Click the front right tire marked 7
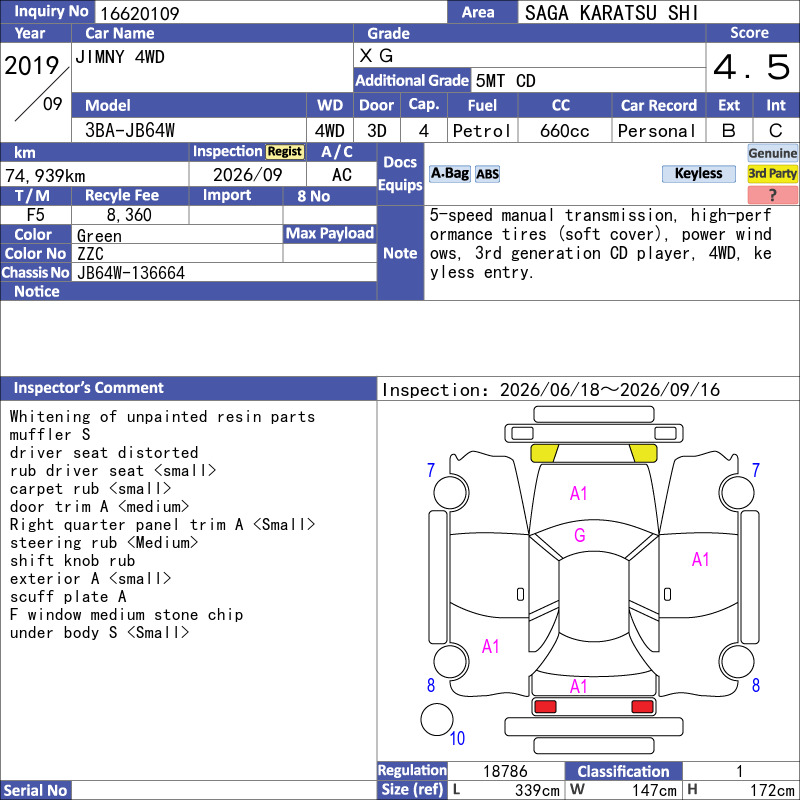This screenshot has height=800, width=800. (x=736, y=493)
